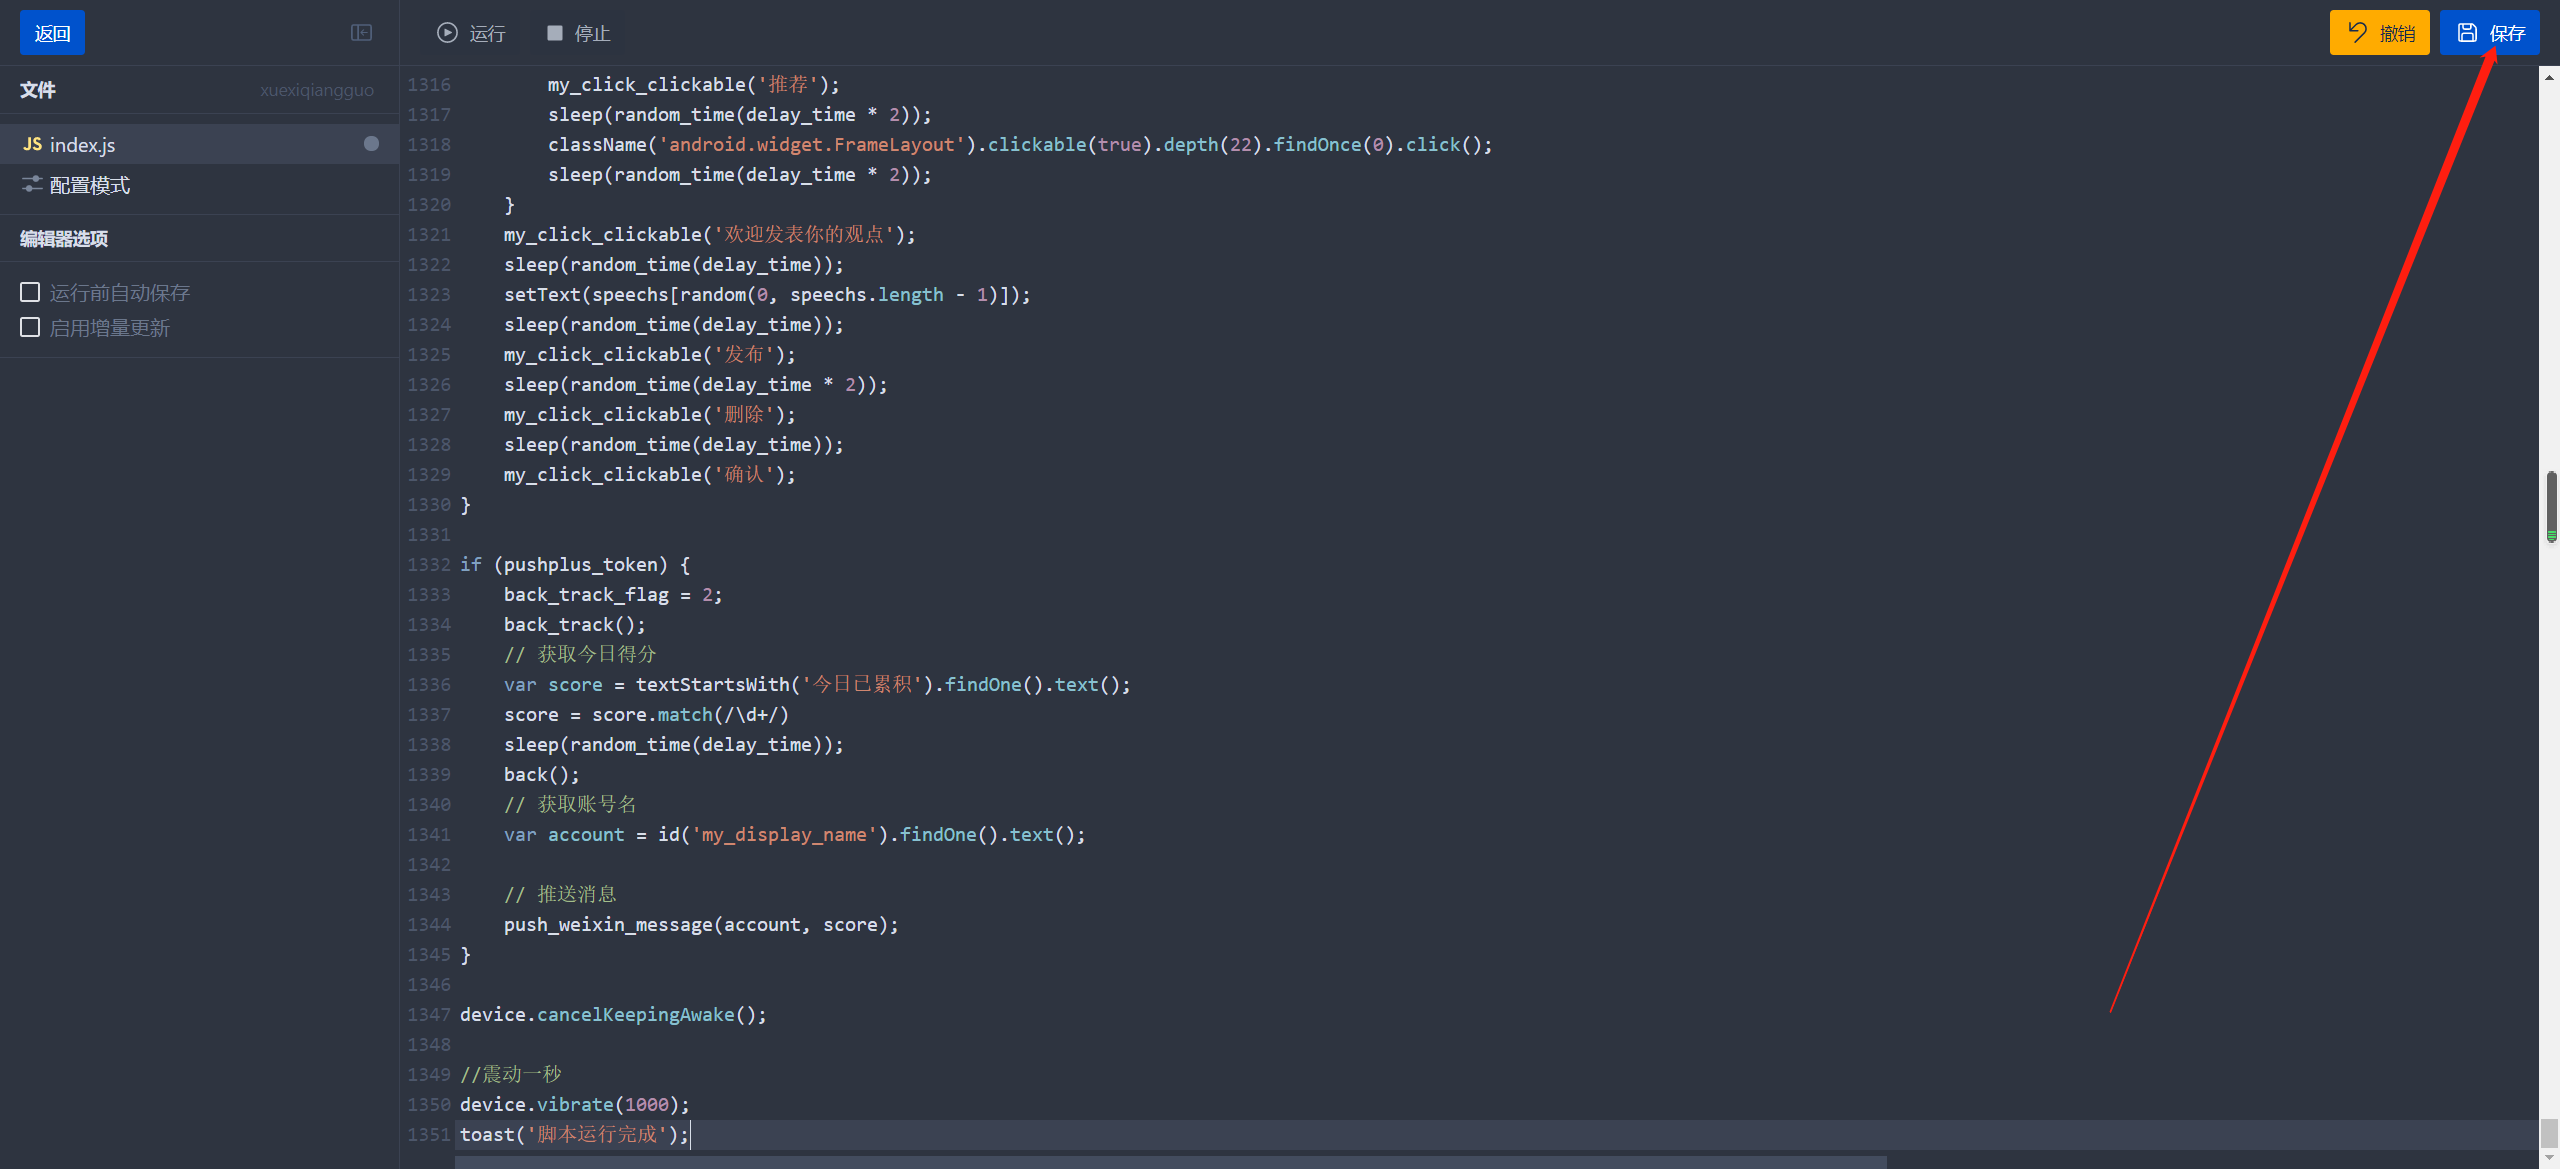
Task: Click the 撤销 undo button
Action: tap(2379, 33)
